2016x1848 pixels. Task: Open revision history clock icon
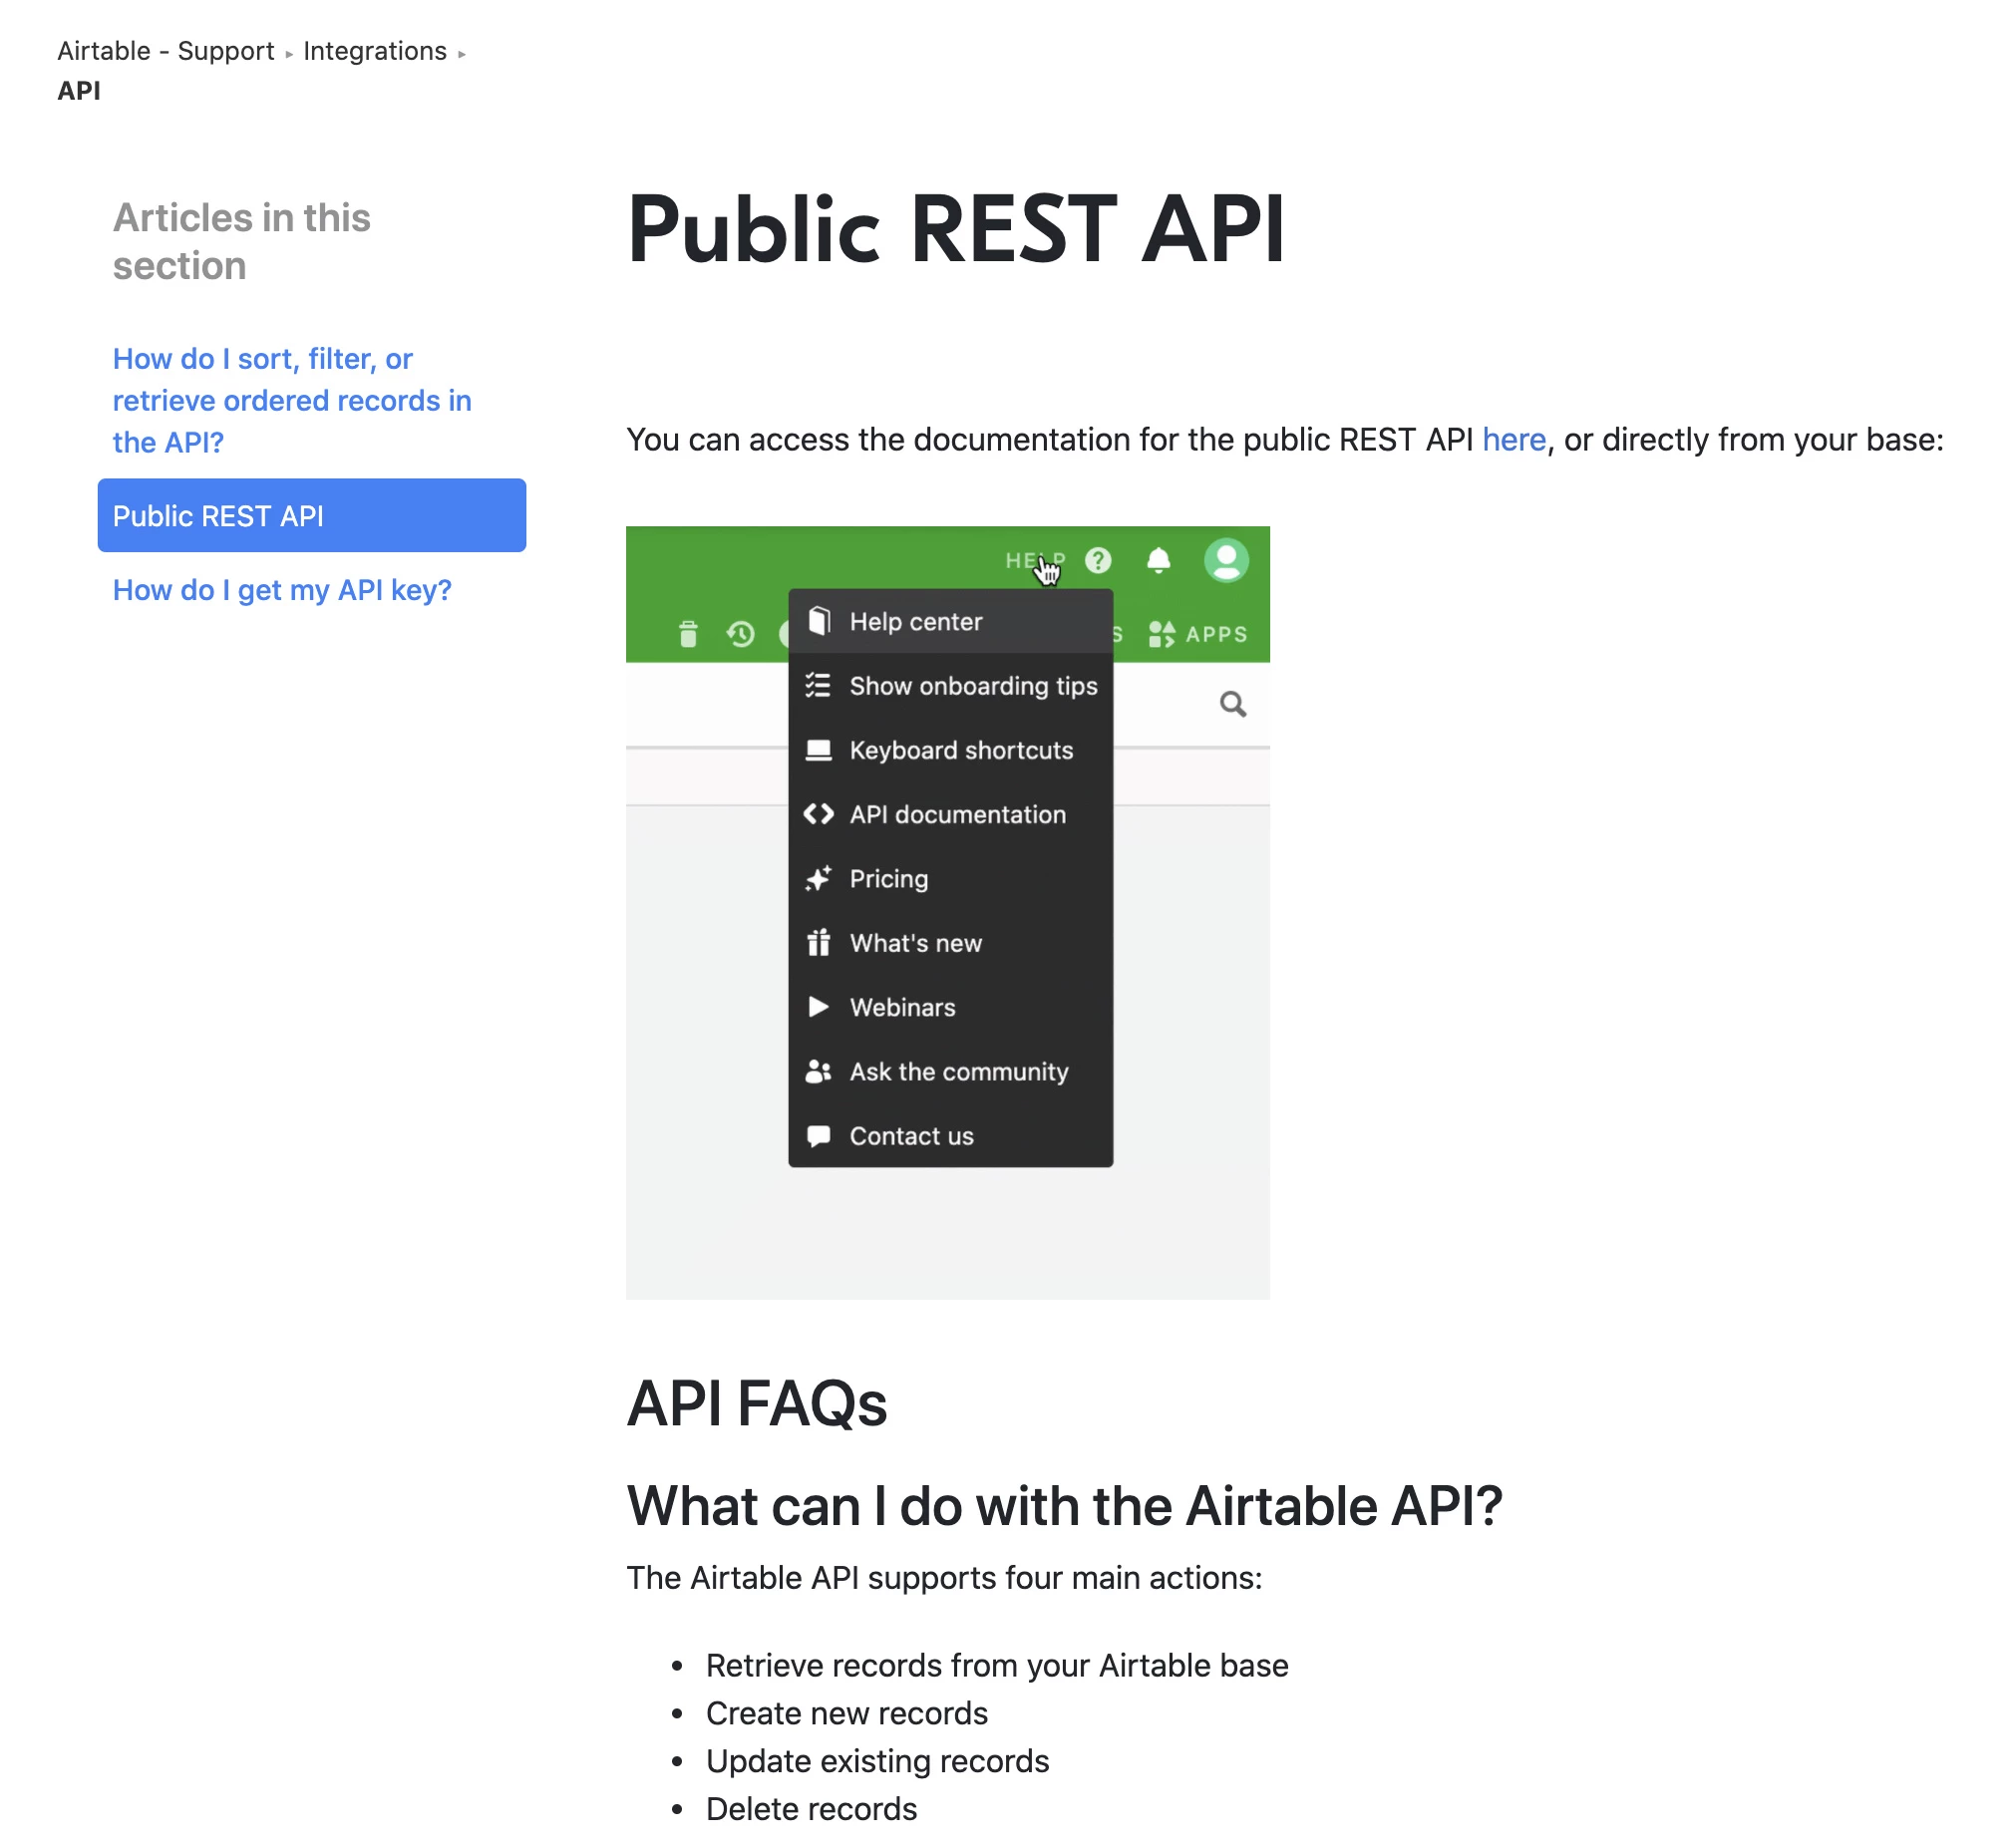[740, 634]
